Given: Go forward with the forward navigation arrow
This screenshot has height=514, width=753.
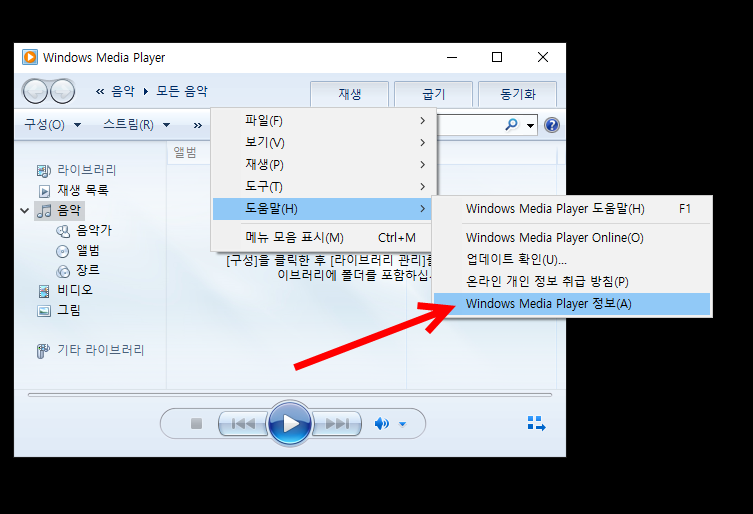Looking at the screenshot, I should pos(62,91).
